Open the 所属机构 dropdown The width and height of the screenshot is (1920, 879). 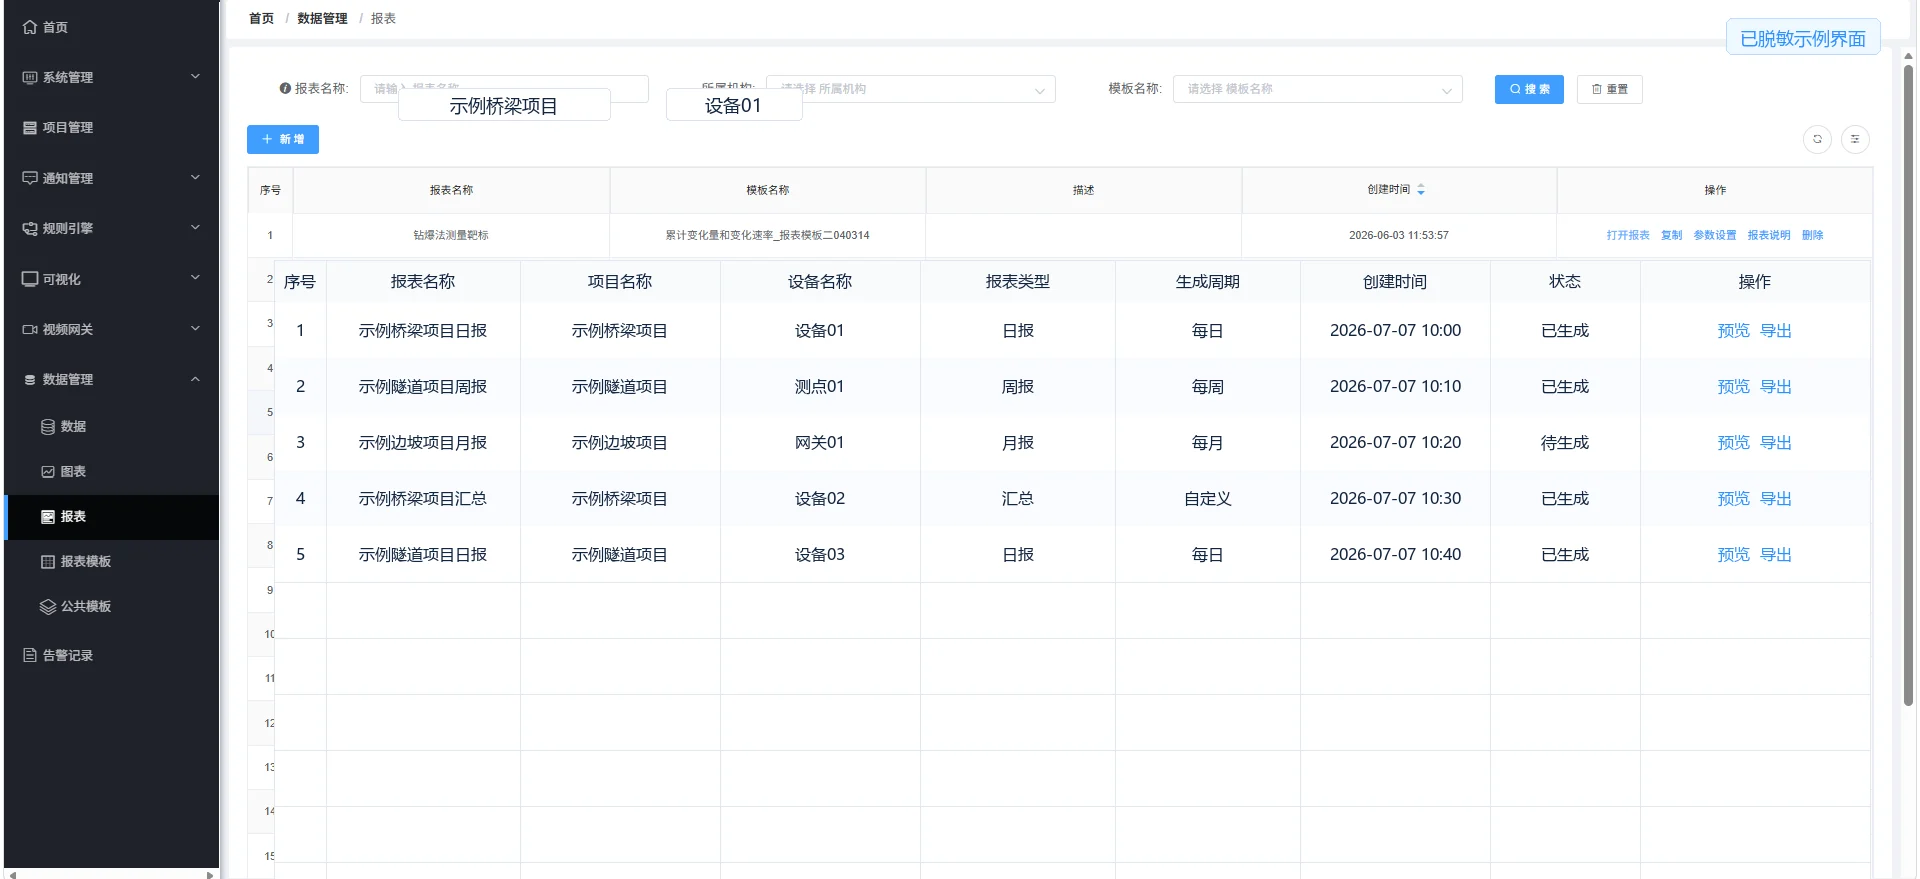click(x=910, y=89)
